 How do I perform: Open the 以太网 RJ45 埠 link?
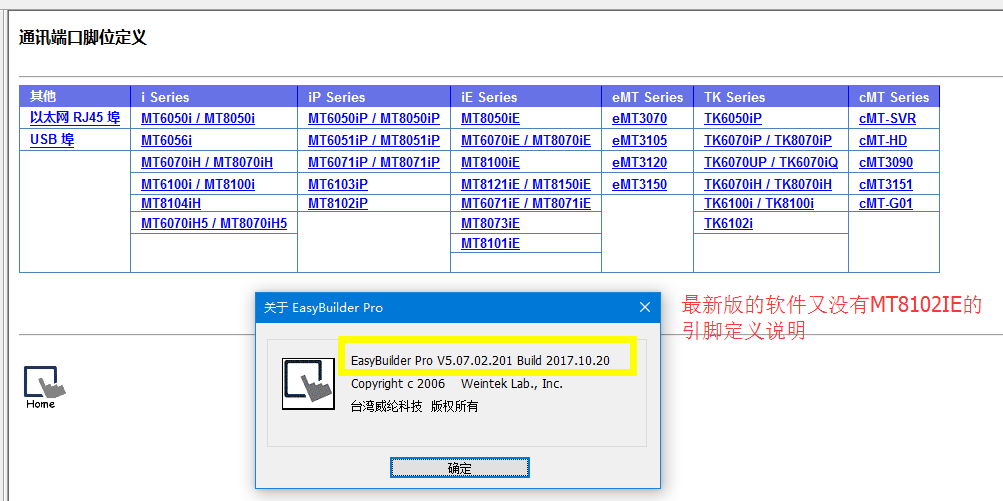tap(75, 118)
